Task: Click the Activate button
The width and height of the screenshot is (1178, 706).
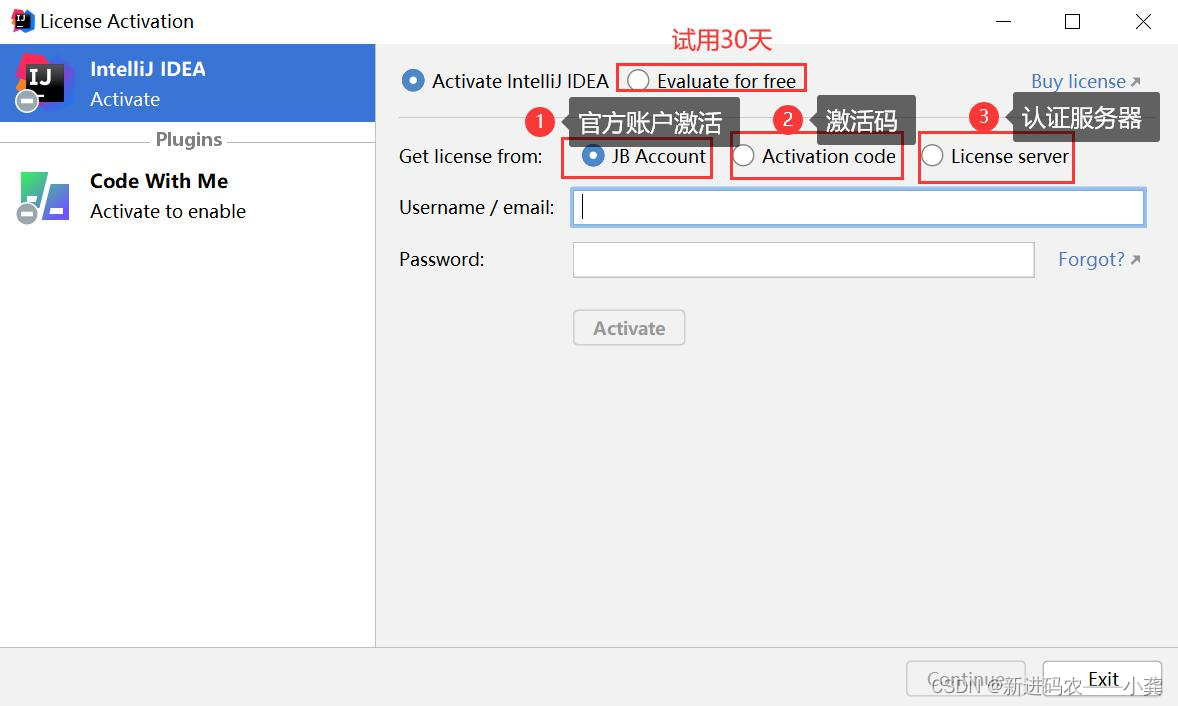Action: (x=629, y=328)
